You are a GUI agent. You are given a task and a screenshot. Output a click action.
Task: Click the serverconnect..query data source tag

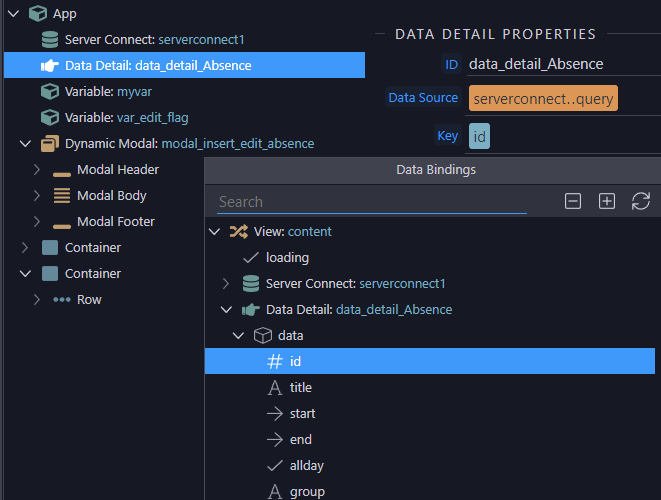(543, 99)
